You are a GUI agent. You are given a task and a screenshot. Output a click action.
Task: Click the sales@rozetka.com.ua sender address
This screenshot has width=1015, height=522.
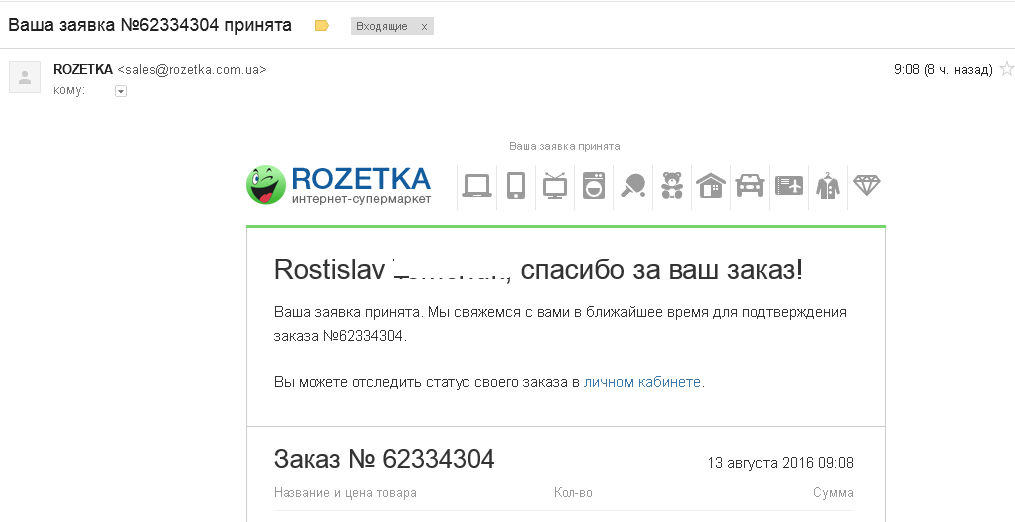[x=192, y=69]
